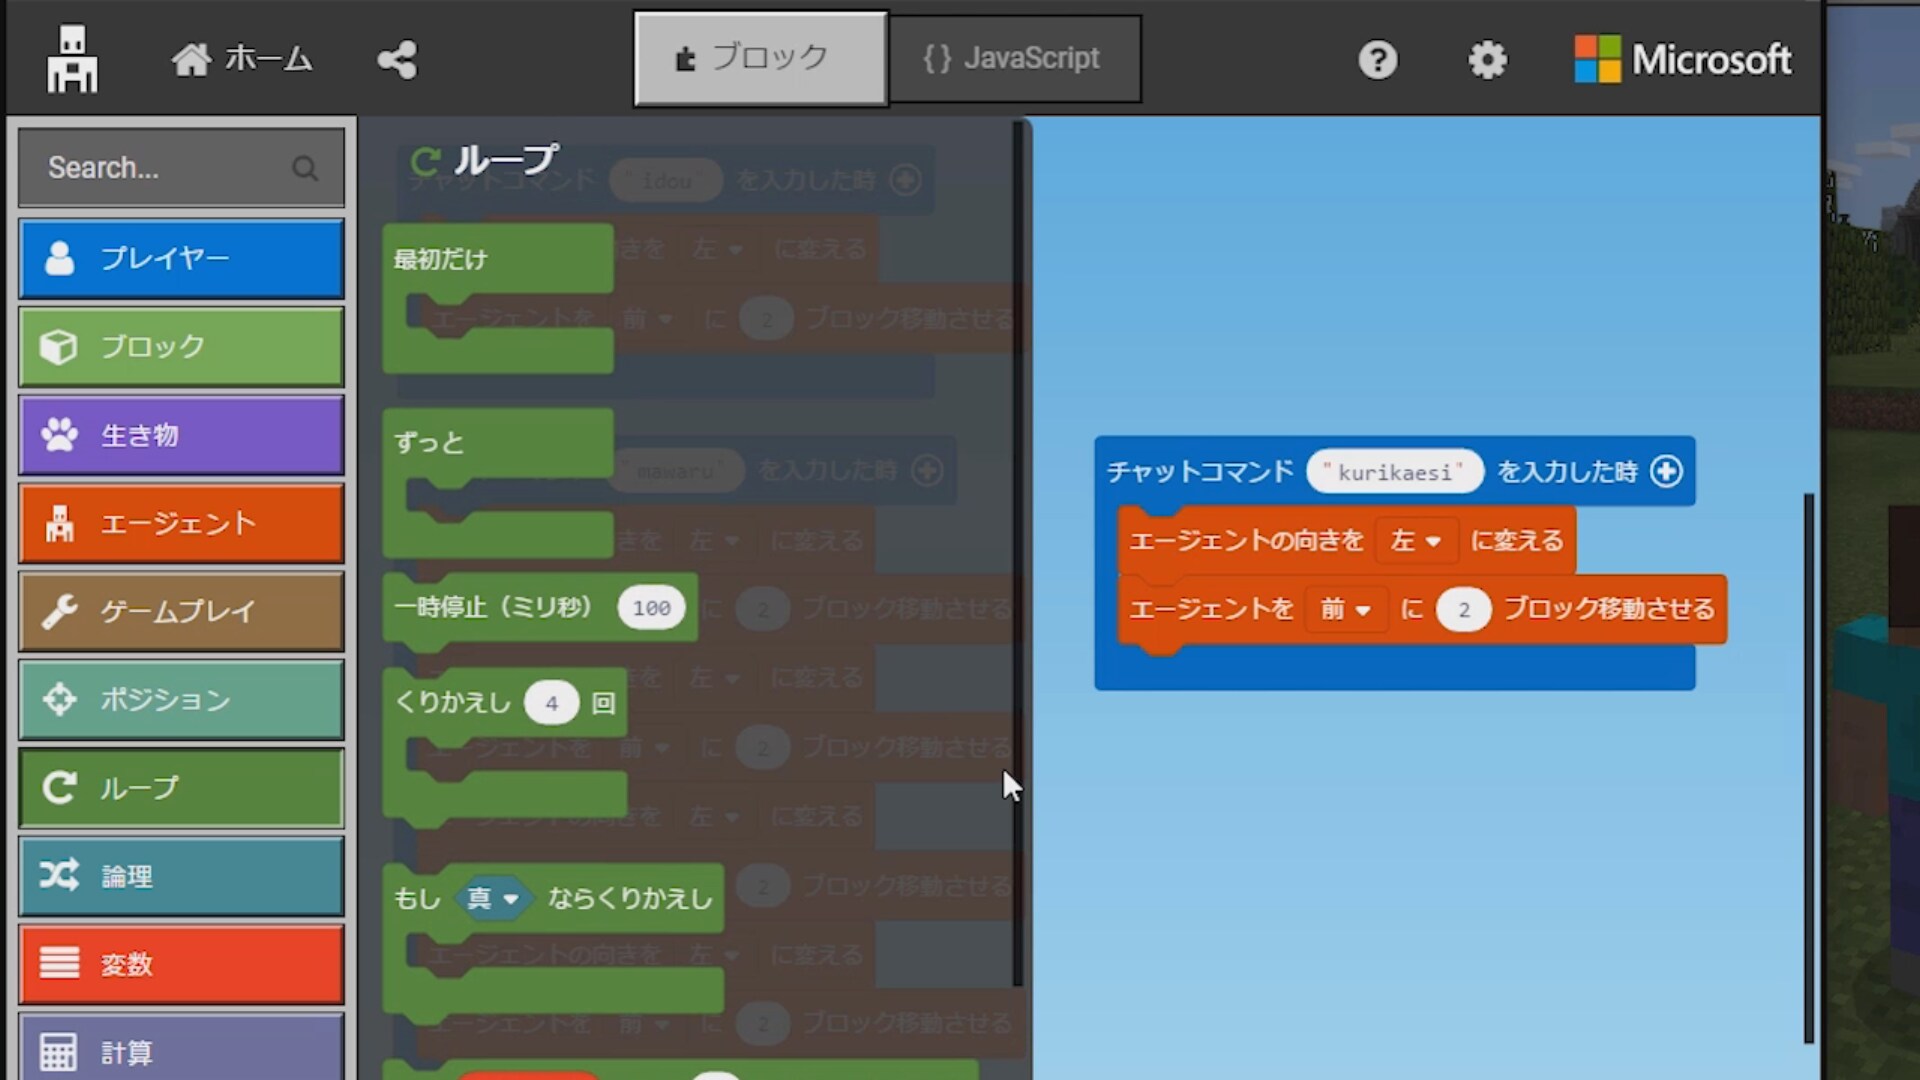Open the help question mark icon
The image size is (1920, 1080).
(x=1377, y=60)
